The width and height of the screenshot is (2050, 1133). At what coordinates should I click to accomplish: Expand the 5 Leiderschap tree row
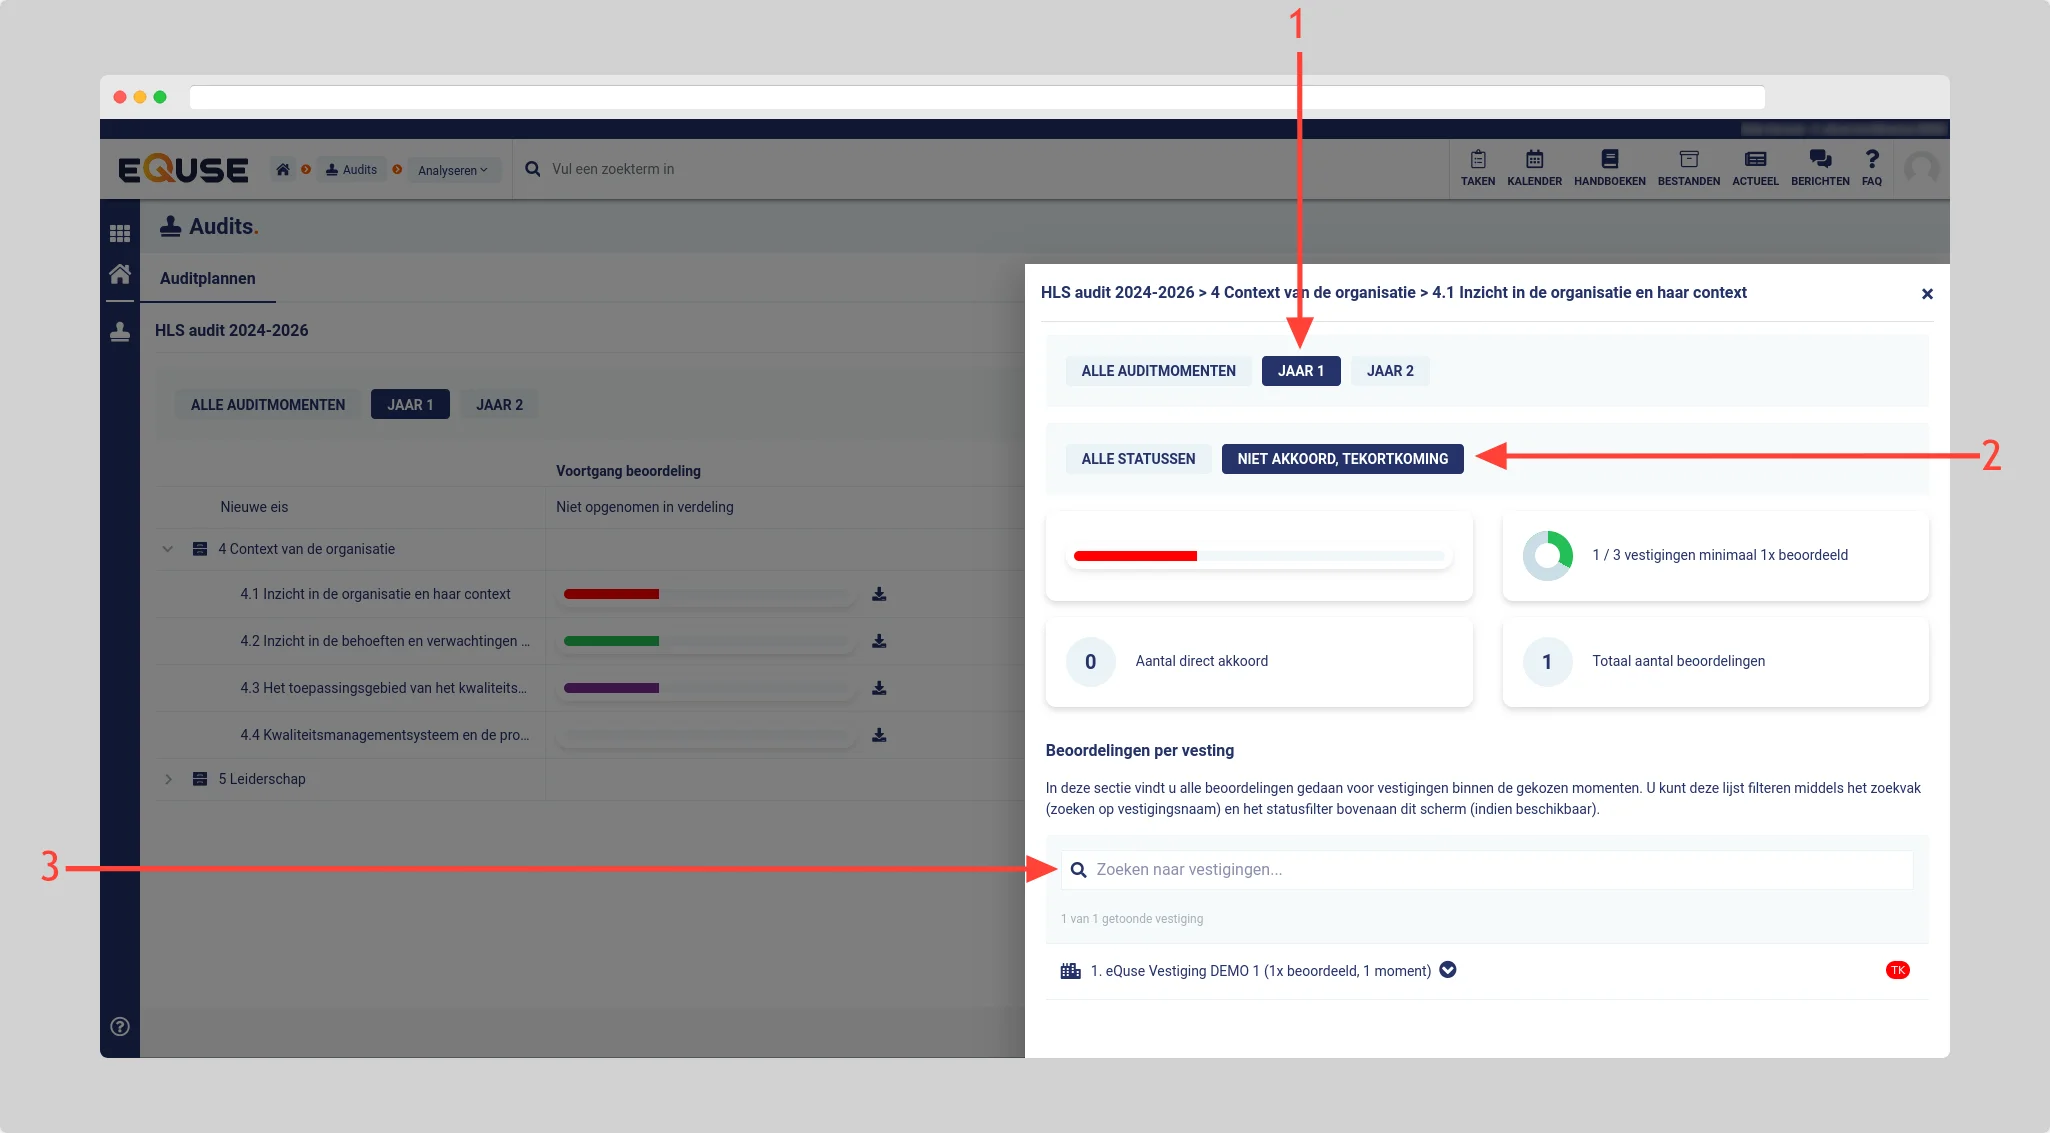point(168,779)
